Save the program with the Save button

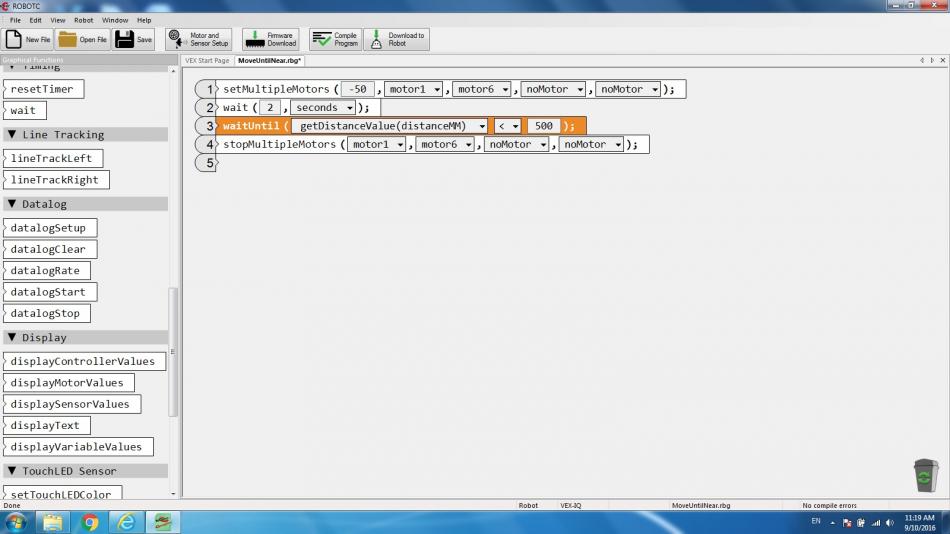(134, 39)
